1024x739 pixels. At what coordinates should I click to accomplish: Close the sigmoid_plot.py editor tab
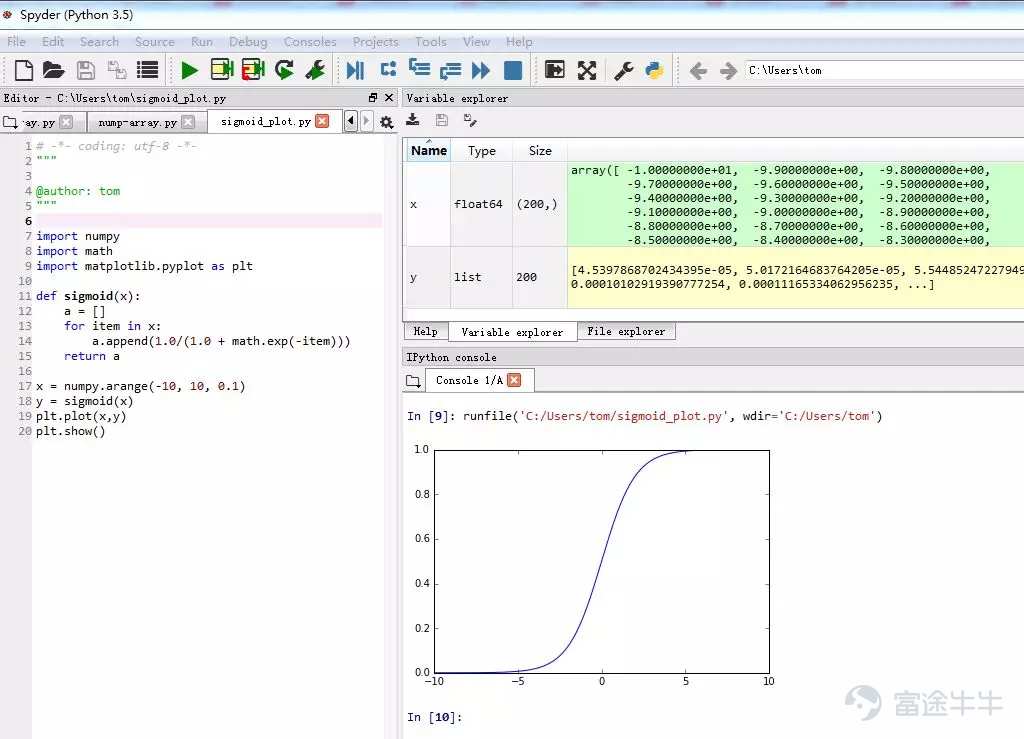pyautogui.click(x=321, y=121)
